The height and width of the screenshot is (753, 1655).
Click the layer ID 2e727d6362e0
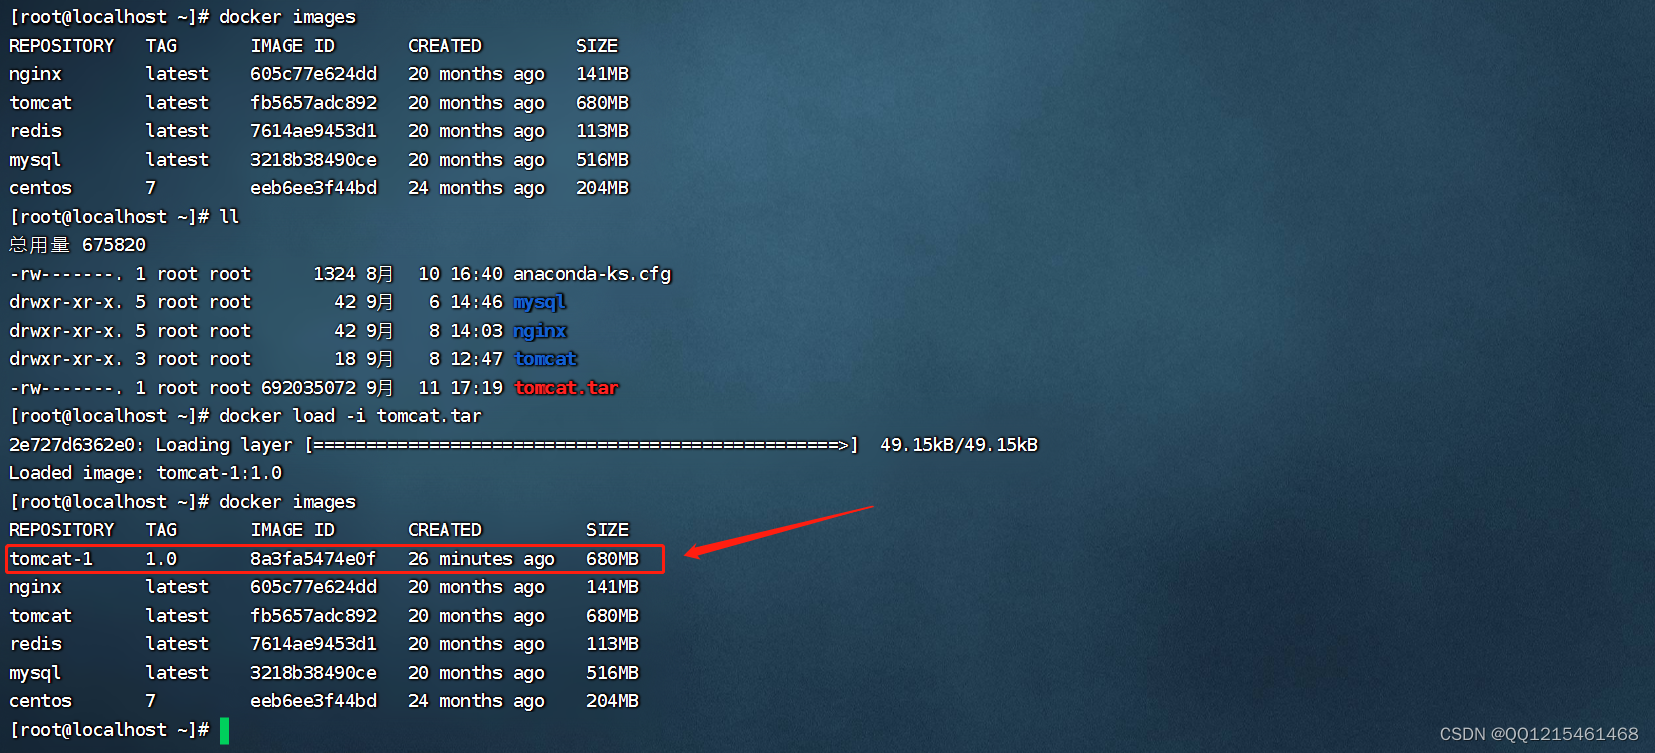click(72, 445)
